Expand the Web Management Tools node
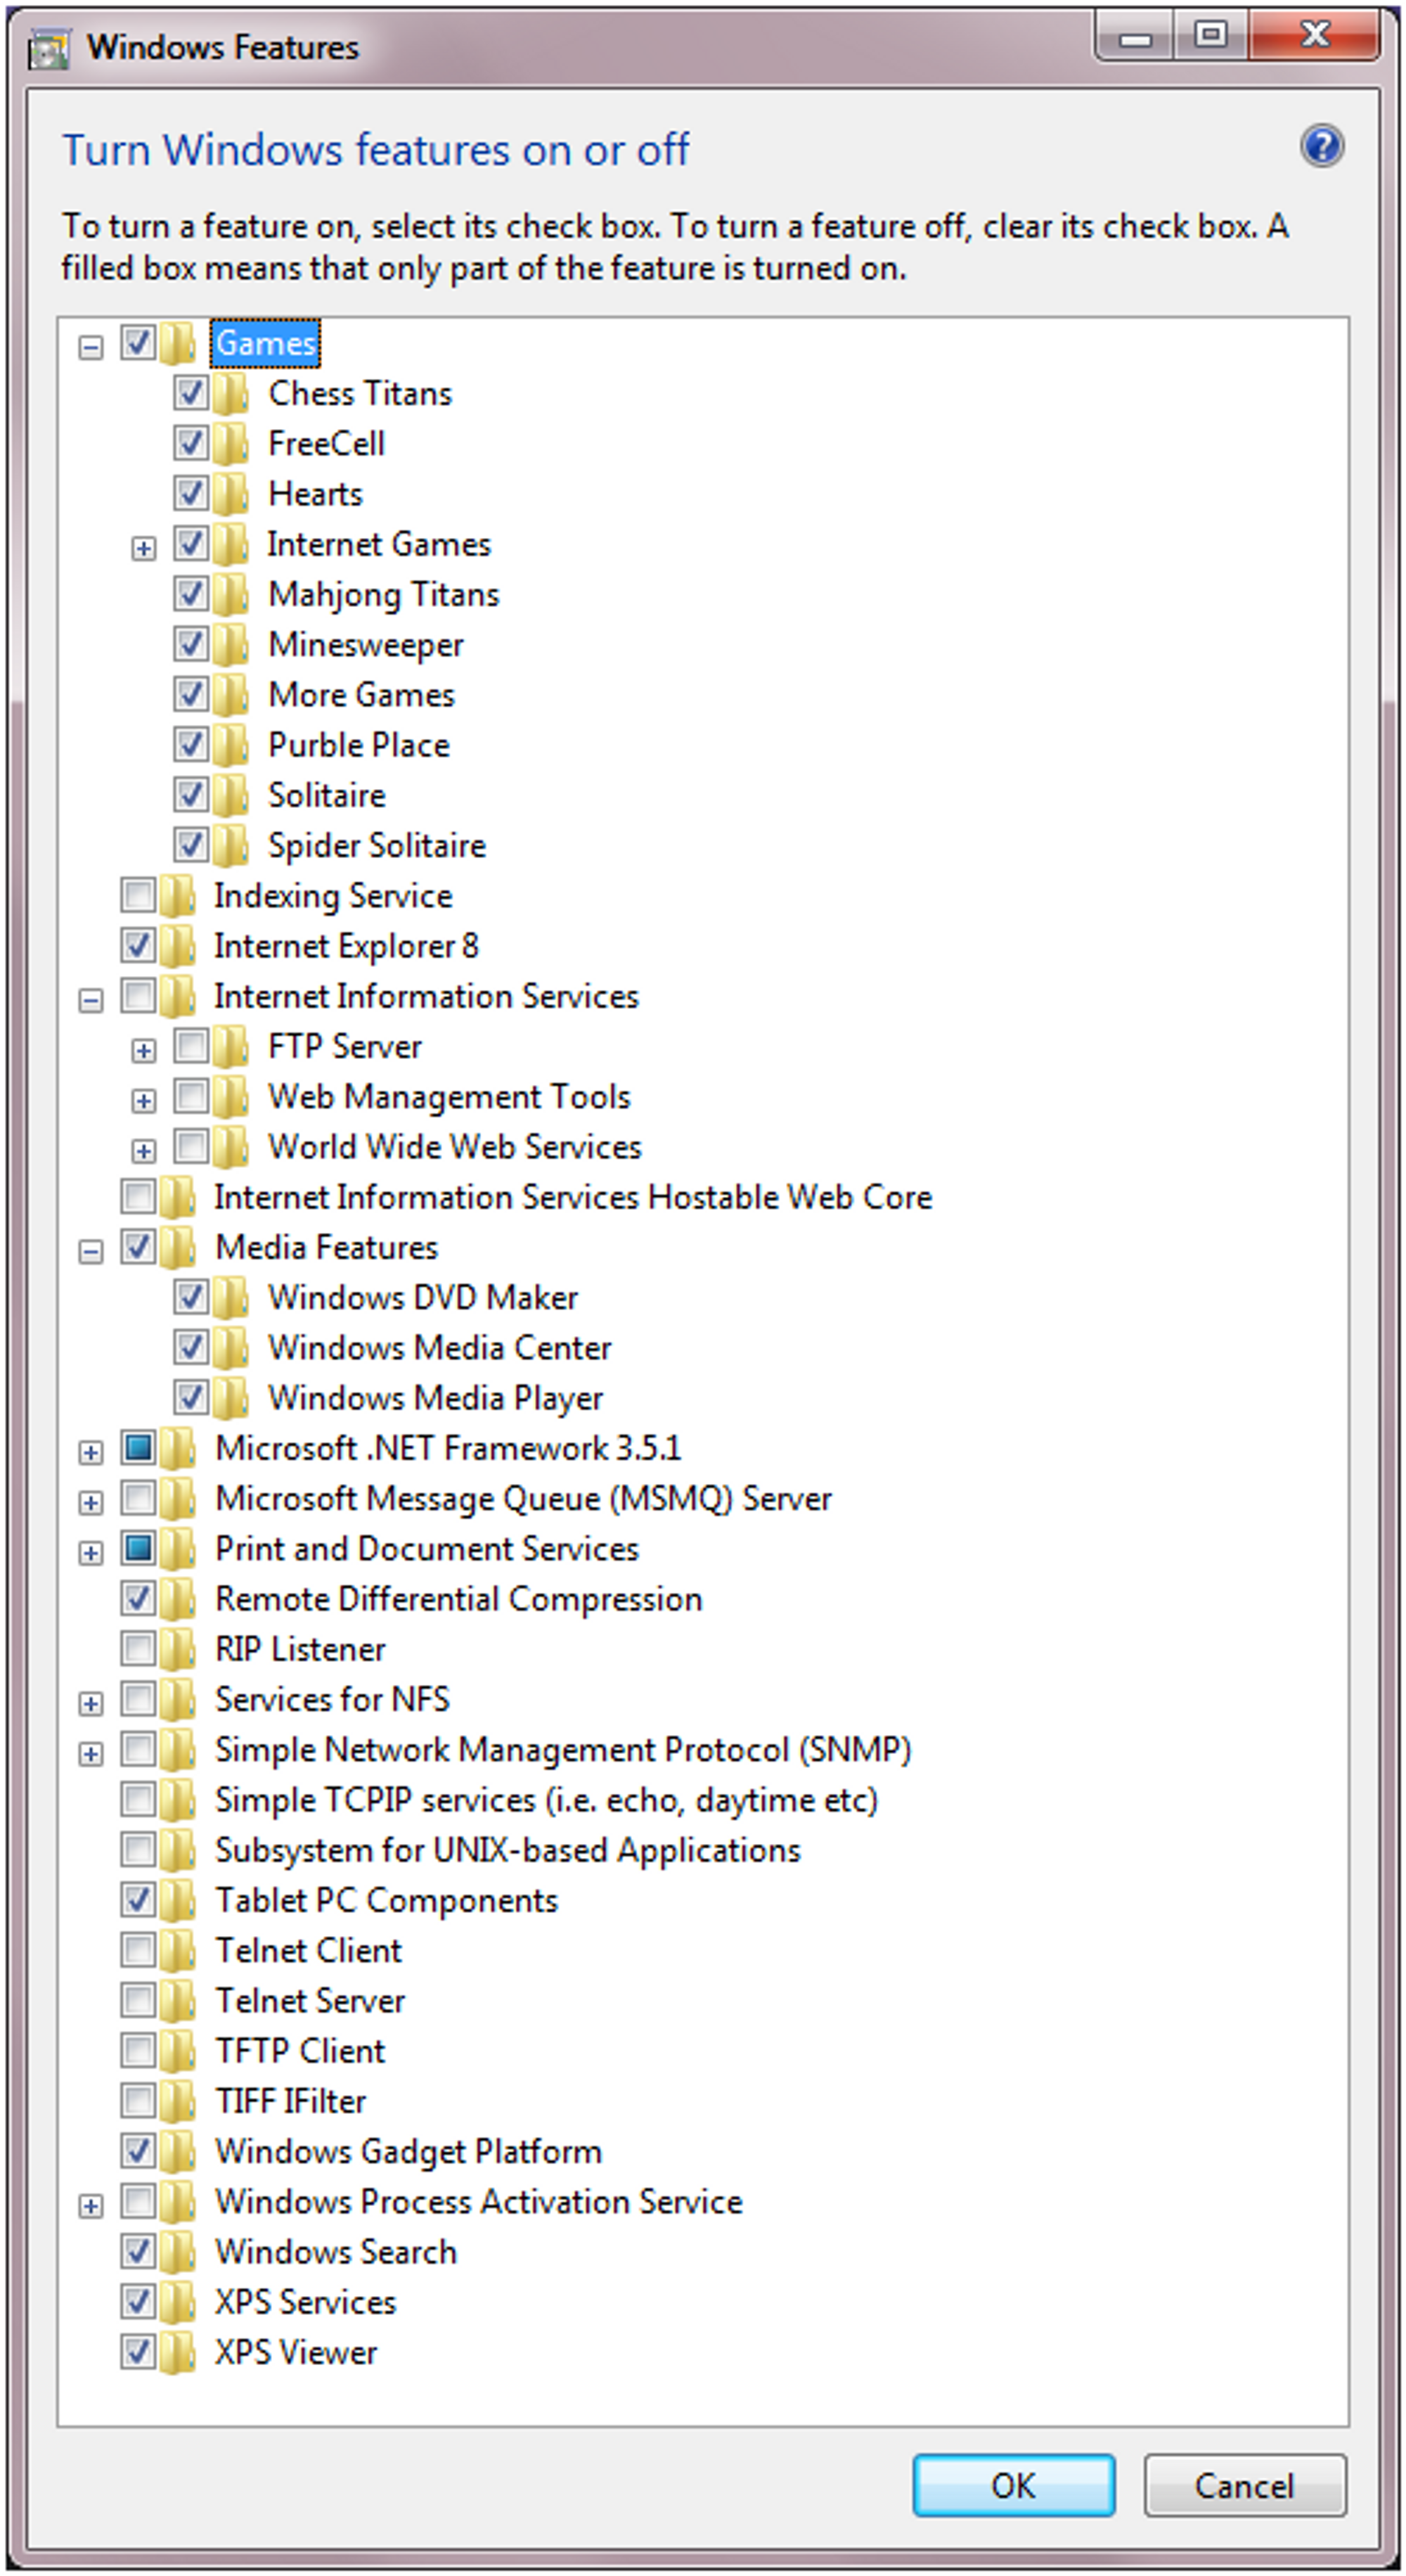The width and height of the screenshot is (1406, 2576). point(143,1101)
